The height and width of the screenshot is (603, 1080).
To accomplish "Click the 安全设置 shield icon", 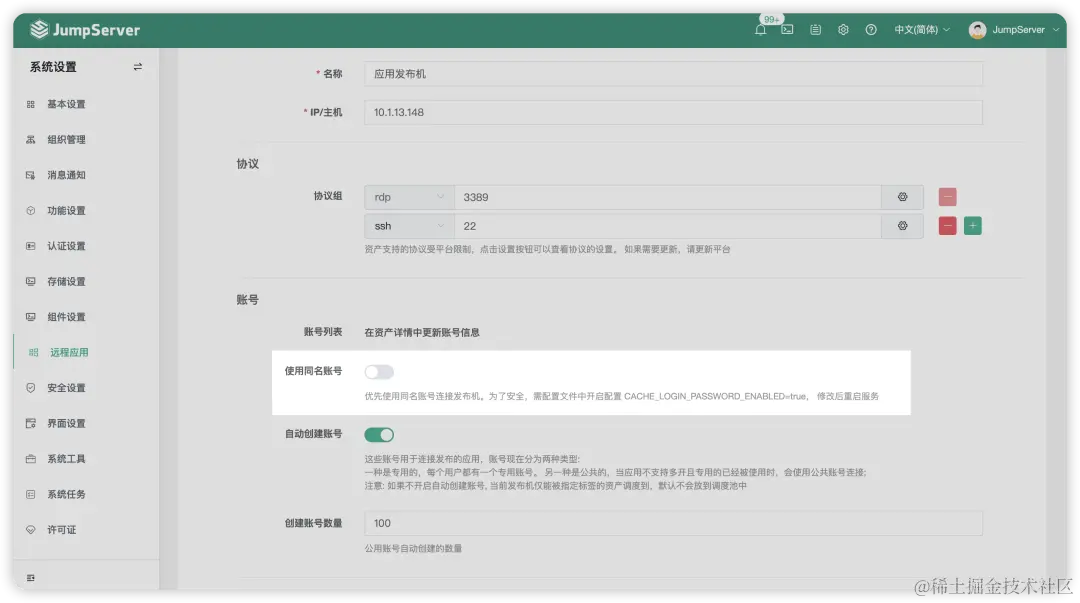I will (x=30, y=388).
